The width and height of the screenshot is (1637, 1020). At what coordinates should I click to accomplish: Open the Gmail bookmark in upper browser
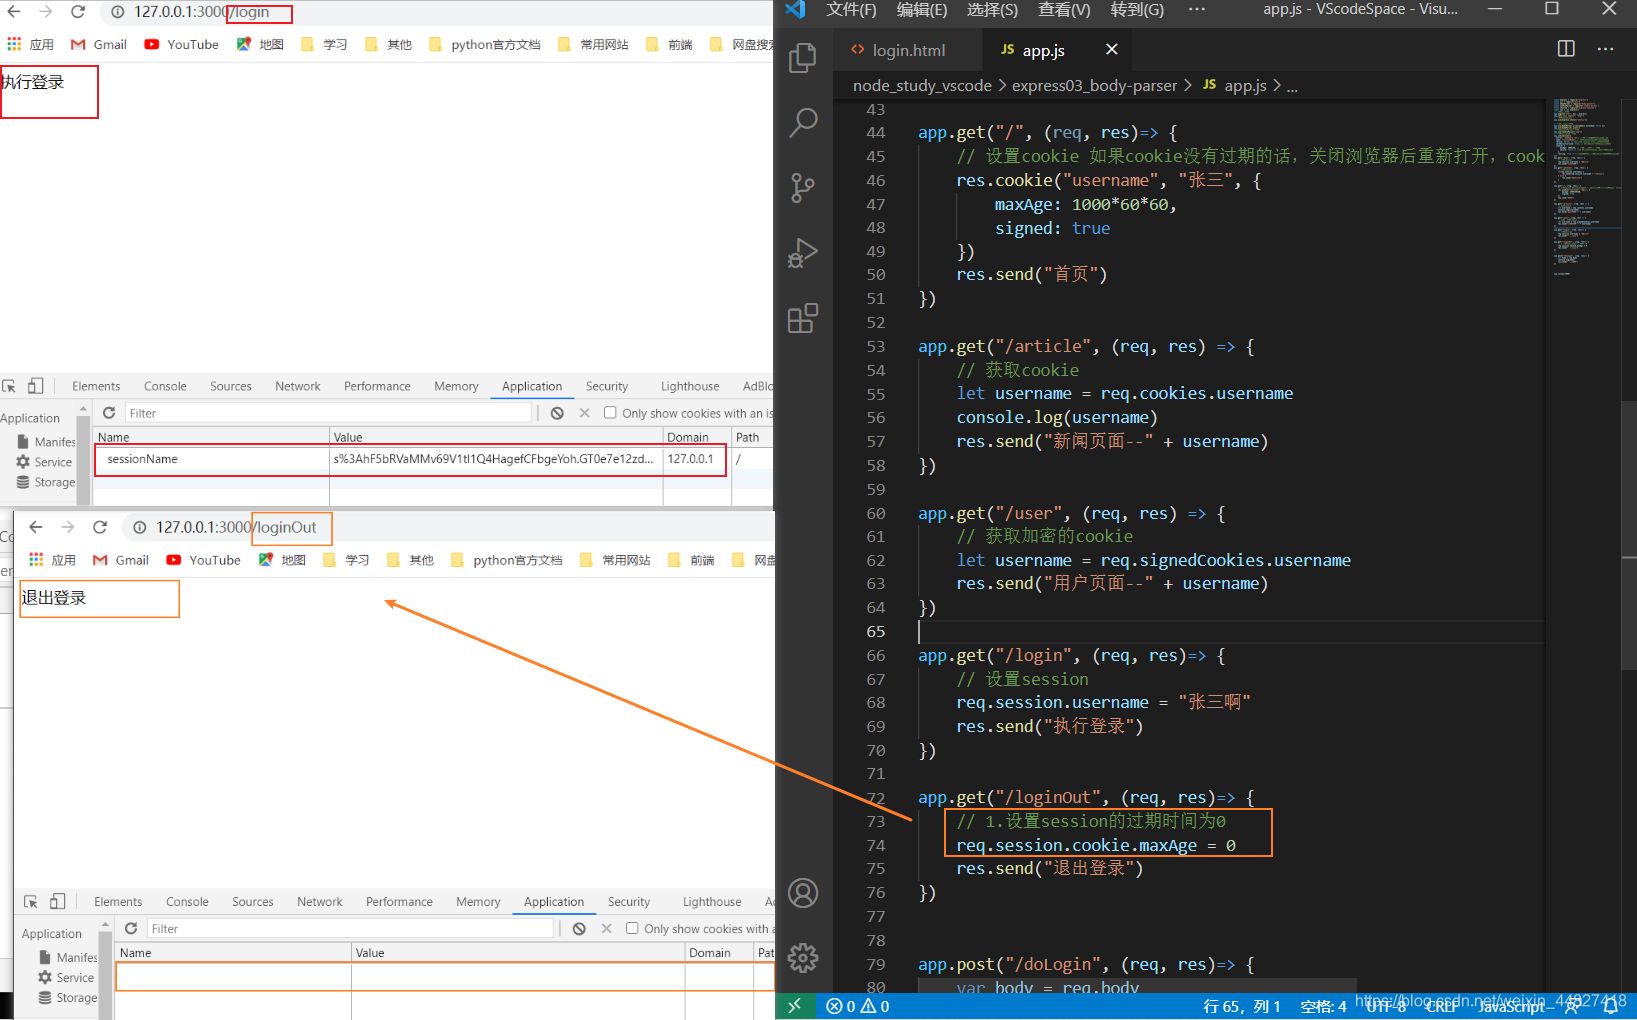tap(99, 45)
